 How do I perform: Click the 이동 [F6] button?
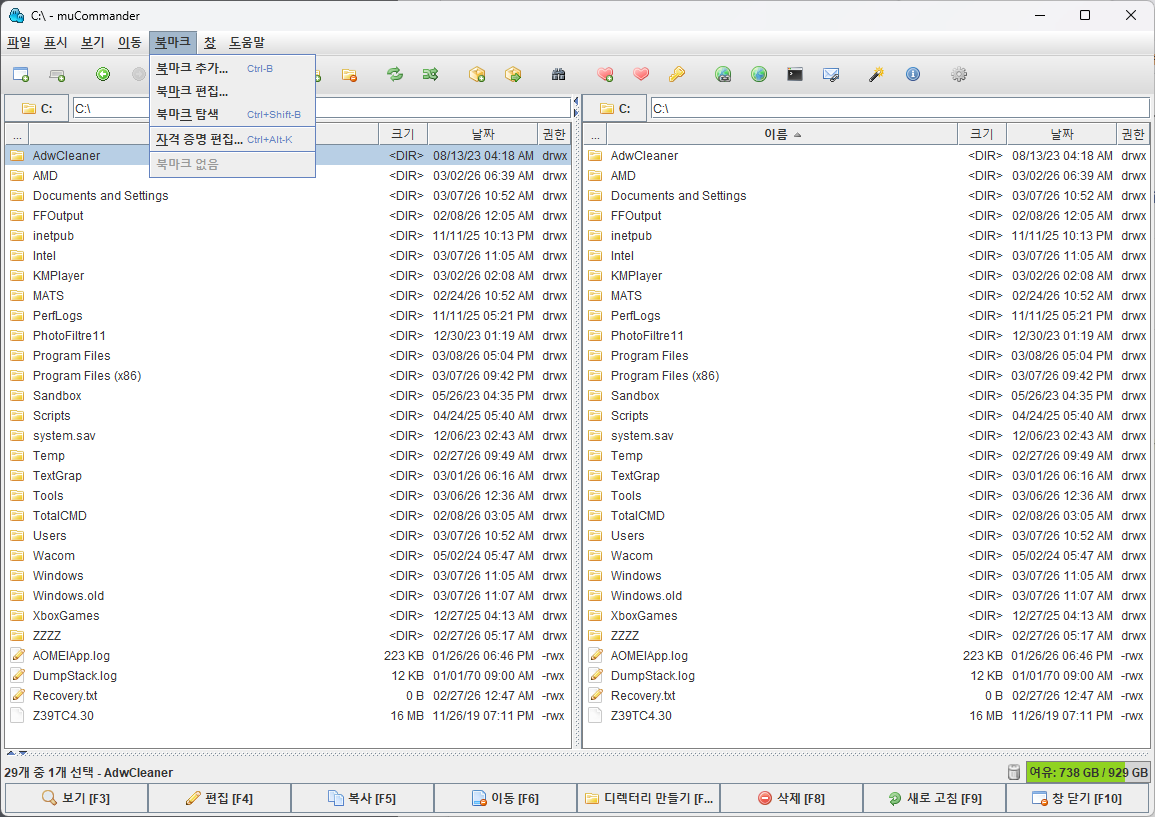tap(505, 798)
